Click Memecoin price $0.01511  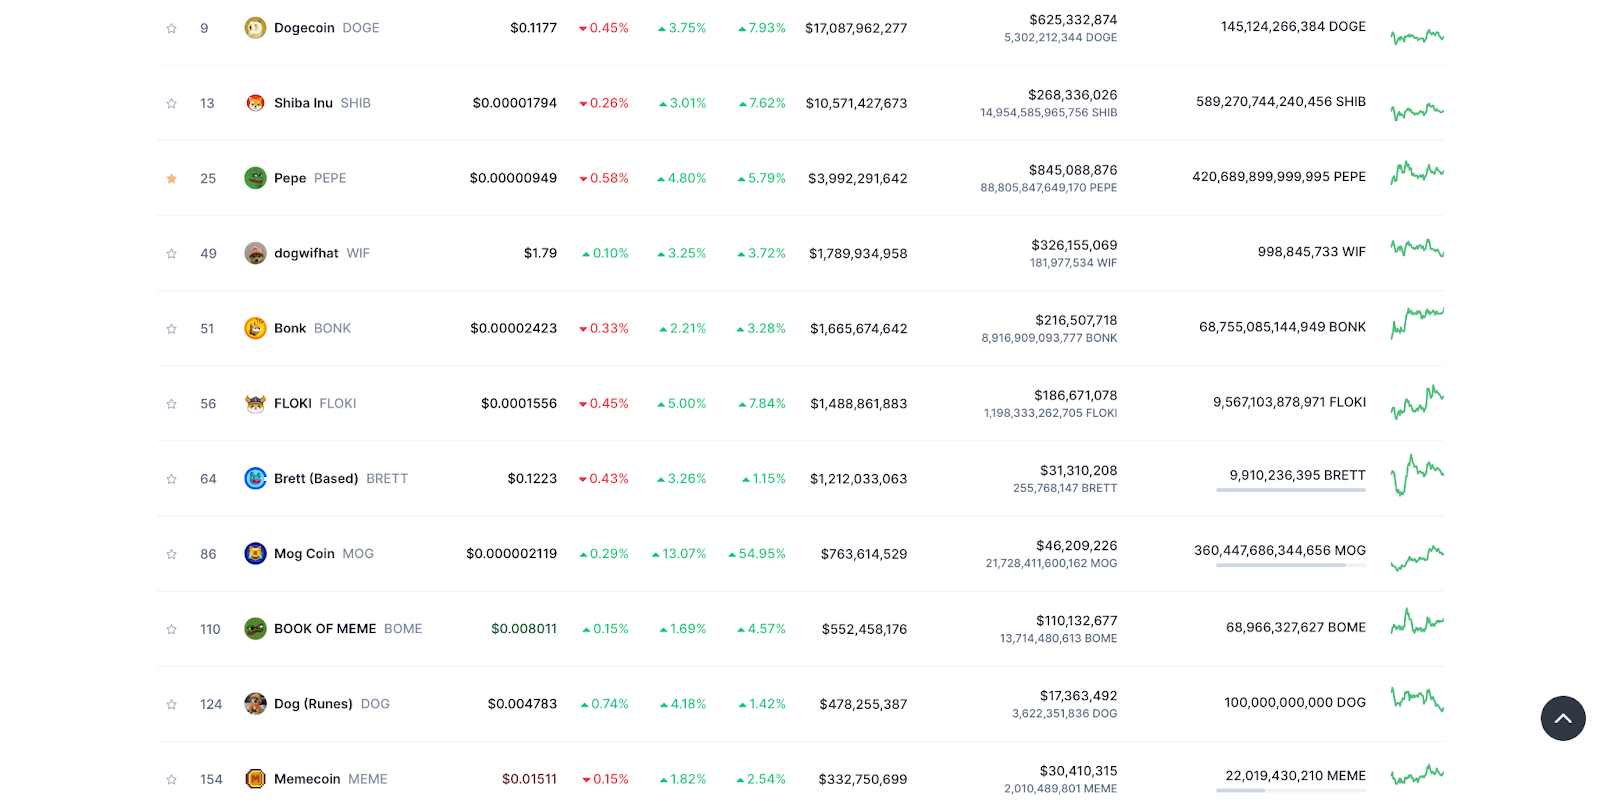529,778
